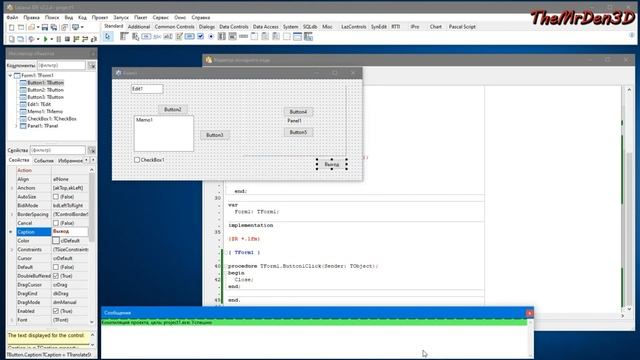This screenshot has height=360, width=640.
Task: Click the Color property clDefault swatch
Action: [x=56, y=241]
